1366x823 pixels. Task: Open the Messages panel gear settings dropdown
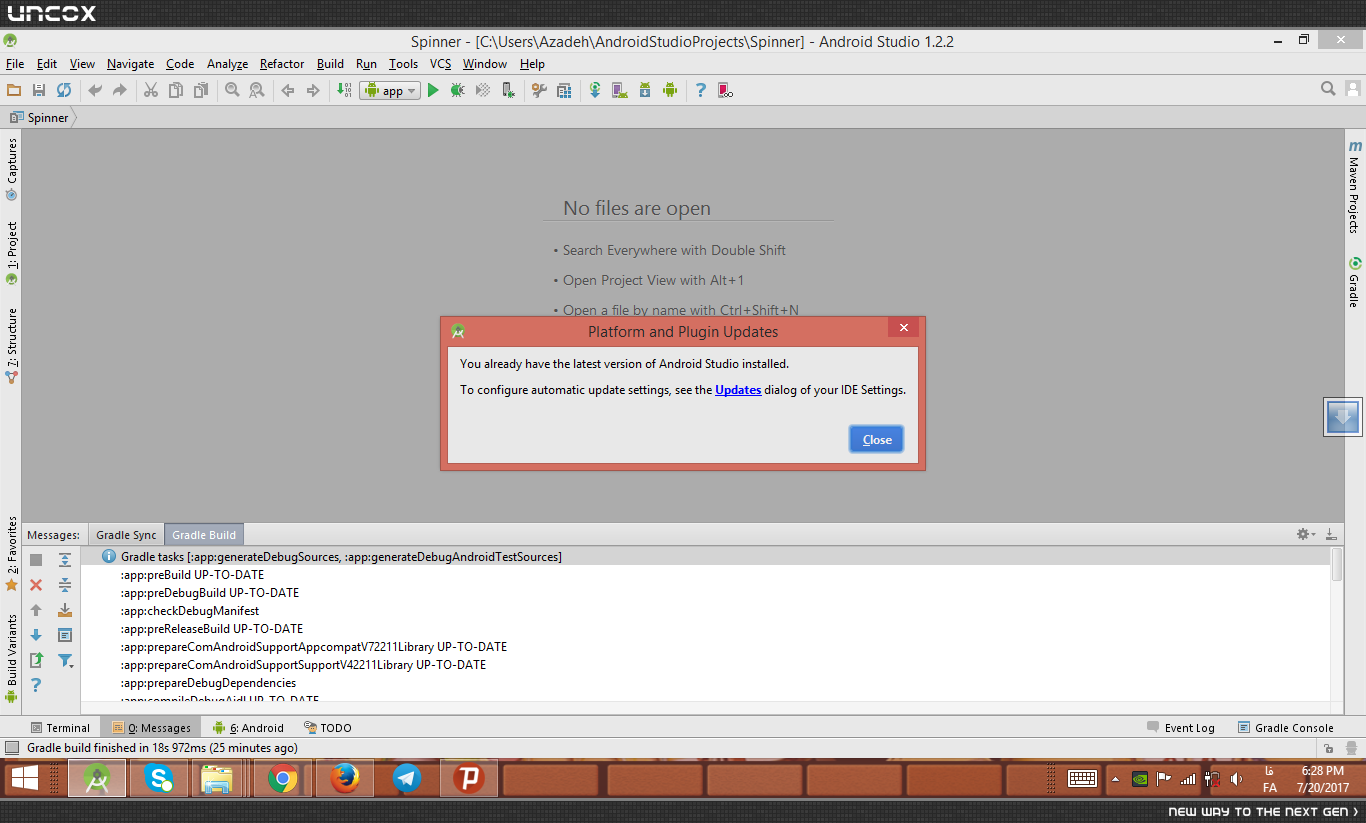pyautogui.click(x=1305, y=534)
